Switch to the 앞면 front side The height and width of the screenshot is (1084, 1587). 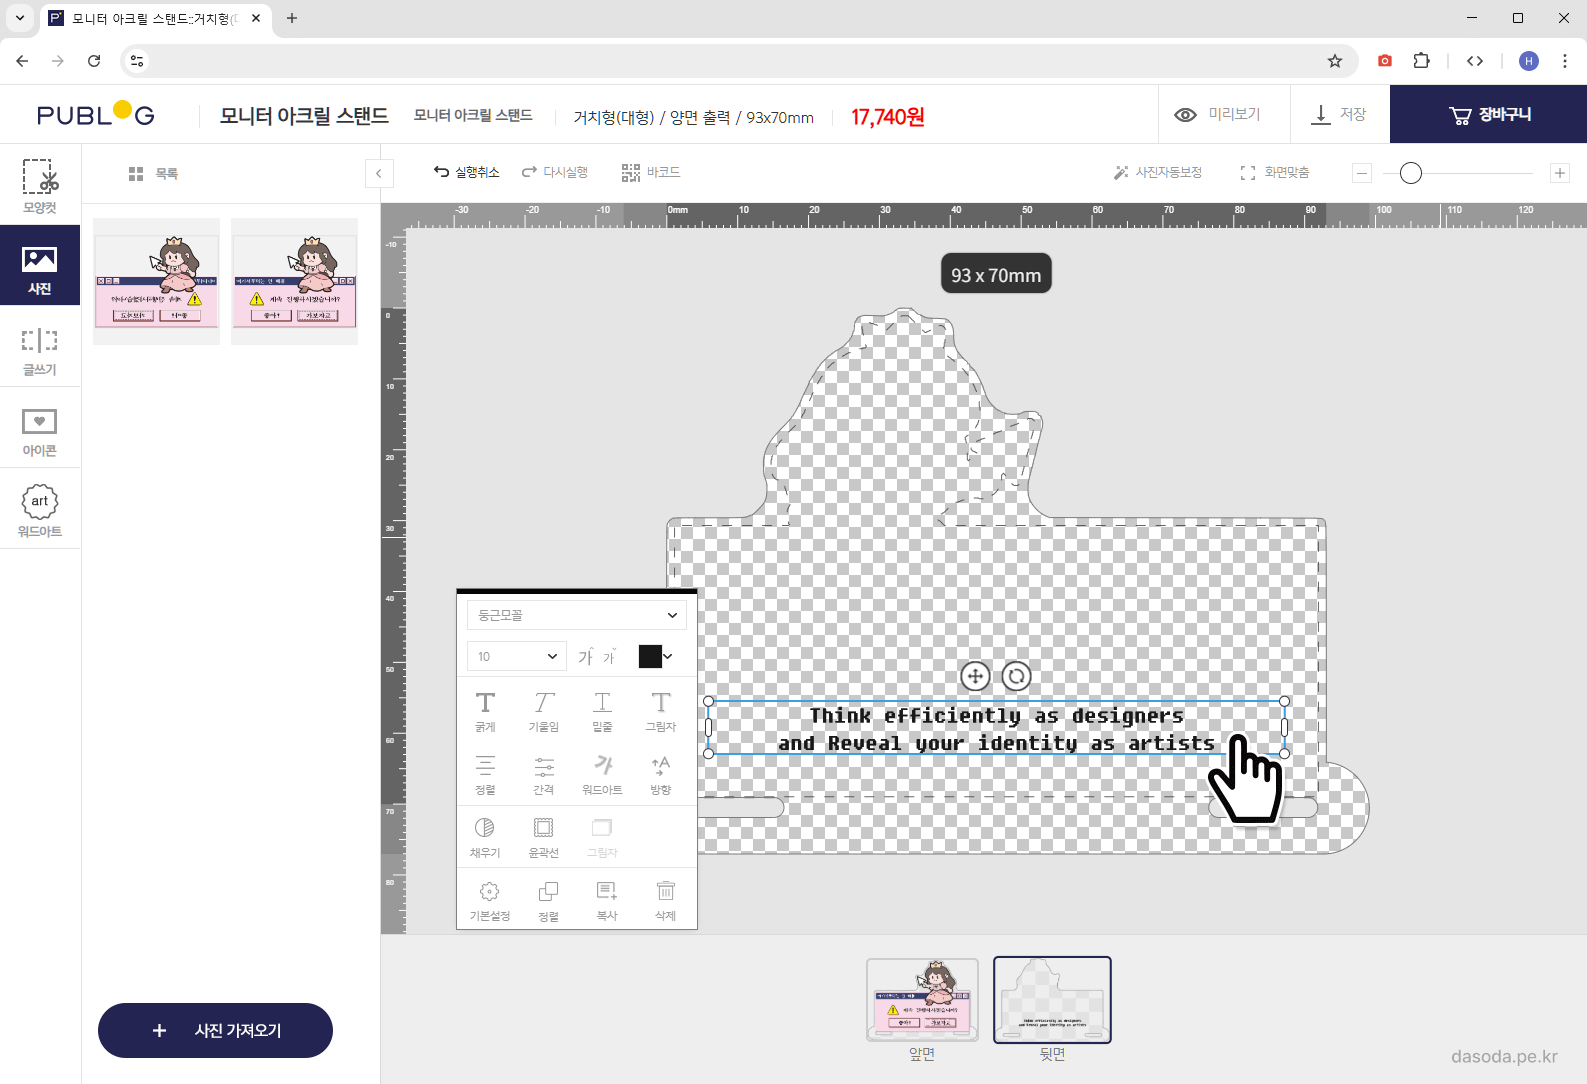click(x=921, y=1000)
